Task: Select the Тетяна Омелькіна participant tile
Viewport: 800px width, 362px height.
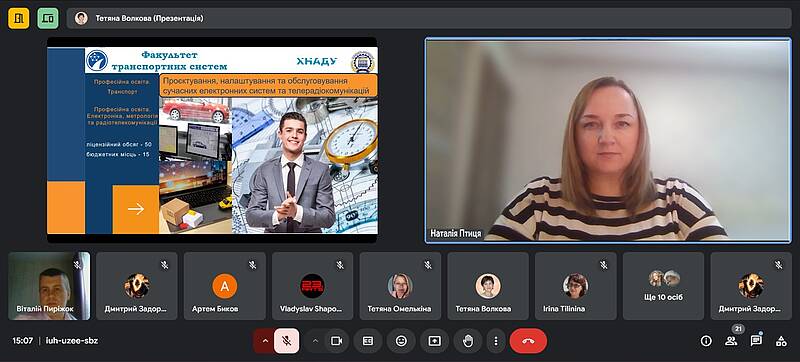Action: click(x=400, y=286)
